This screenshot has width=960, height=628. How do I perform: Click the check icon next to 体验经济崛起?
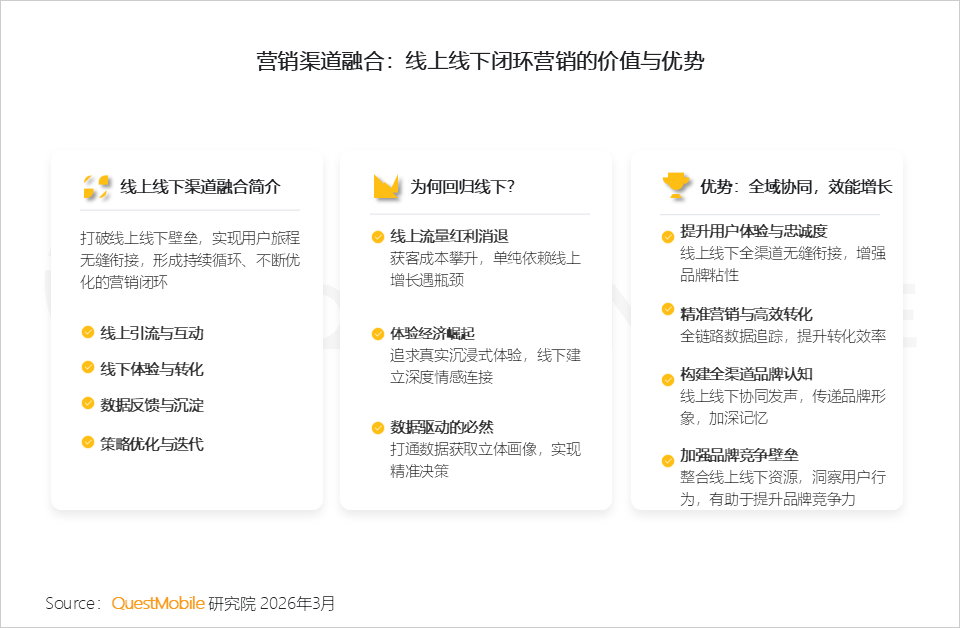click(x=378, y=334)
